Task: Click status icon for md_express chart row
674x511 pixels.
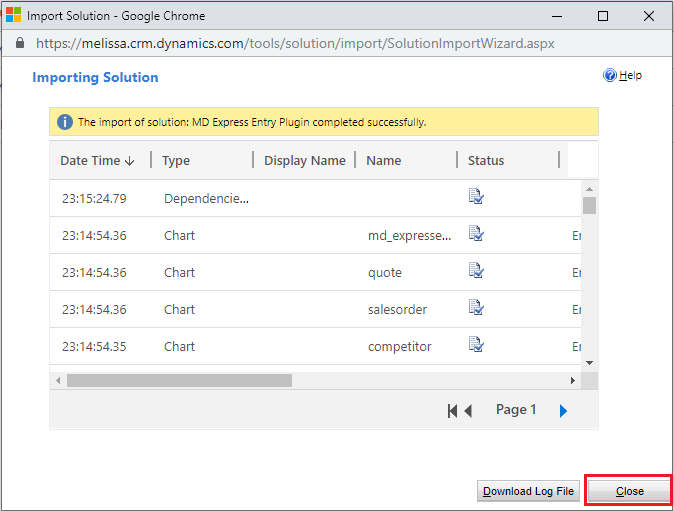Action: pos(476,234)
